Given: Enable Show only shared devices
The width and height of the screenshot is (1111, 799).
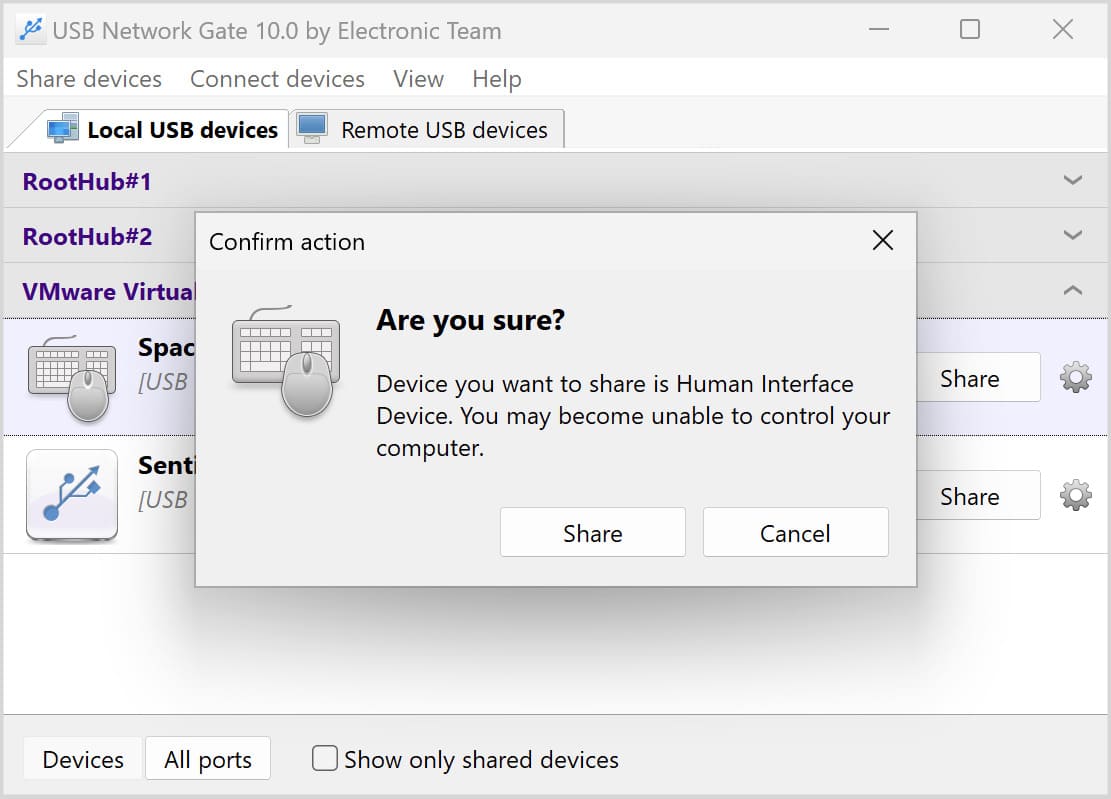Looking at the screenshot, I should [x=324, y=759].
